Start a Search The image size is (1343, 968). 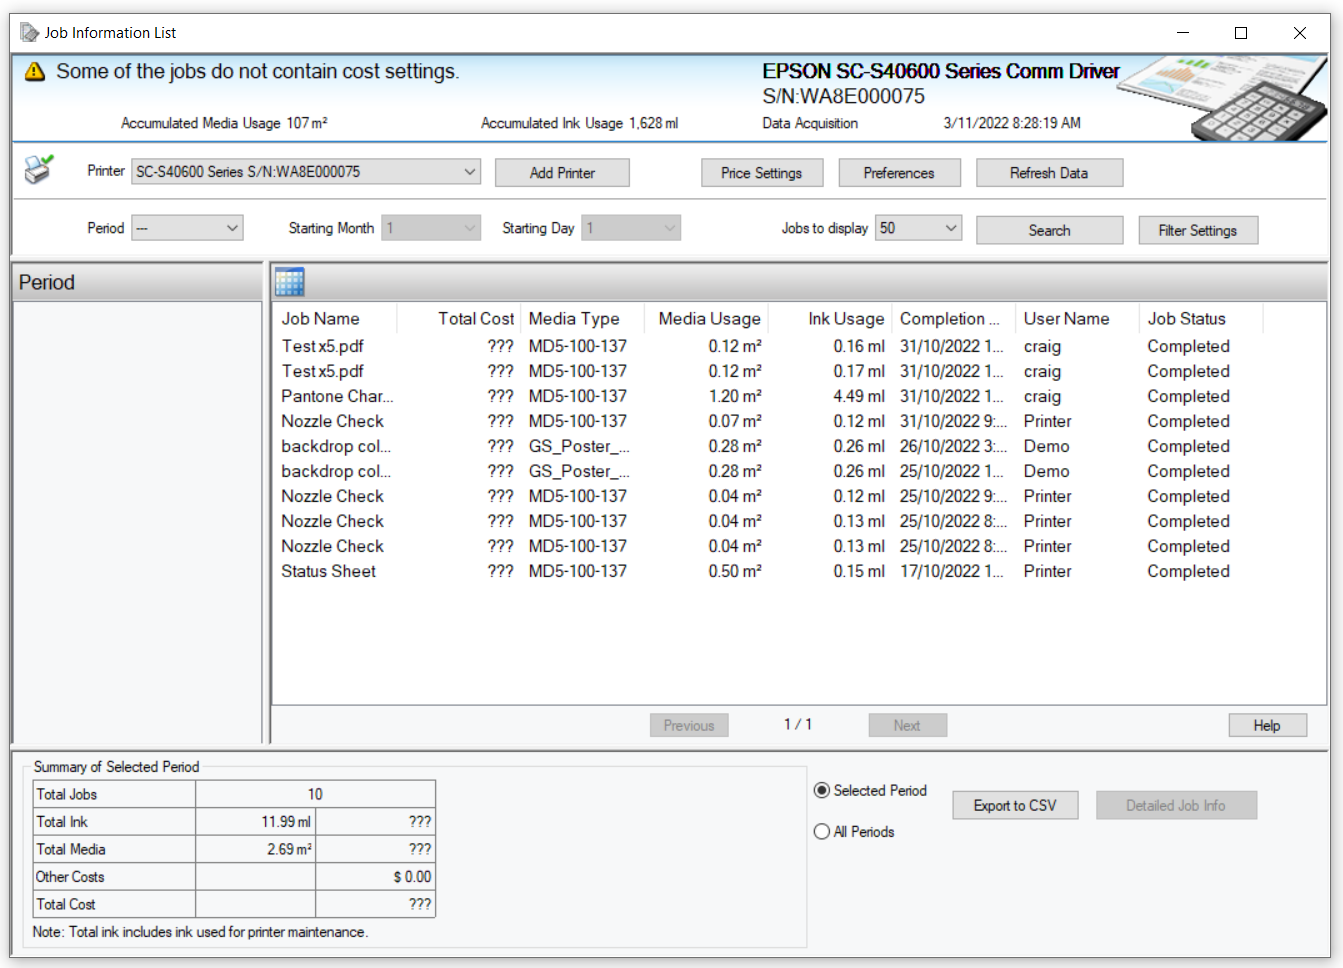pos(1049,229)
